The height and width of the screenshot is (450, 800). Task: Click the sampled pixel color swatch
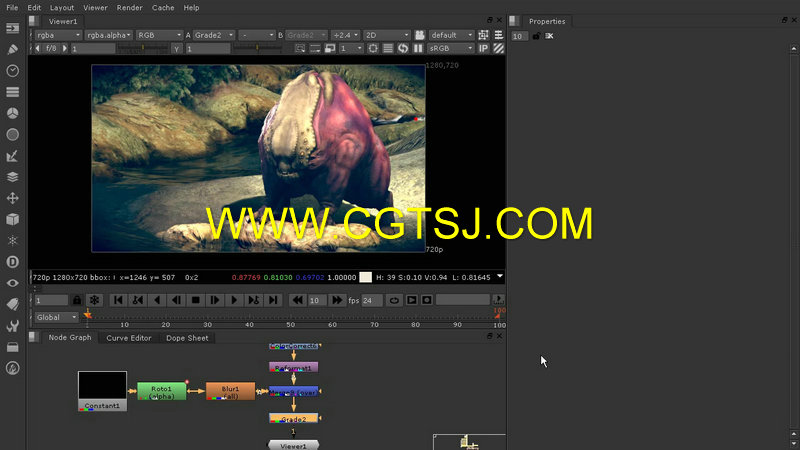click(365, 277)
